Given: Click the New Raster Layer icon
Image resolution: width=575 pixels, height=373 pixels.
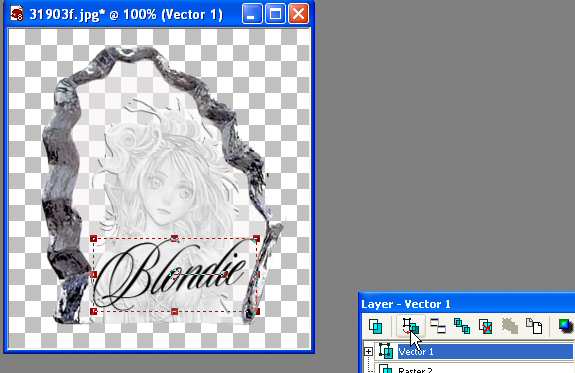Looking at the screenshot, I should coord(375,326).
